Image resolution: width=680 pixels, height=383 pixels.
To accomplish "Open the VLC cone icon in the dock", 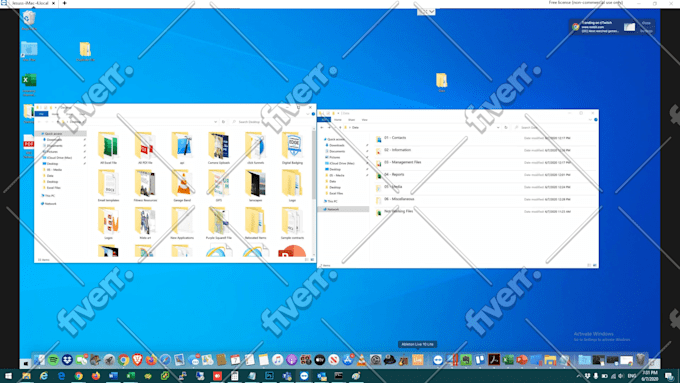I will (x=361, y=360).
